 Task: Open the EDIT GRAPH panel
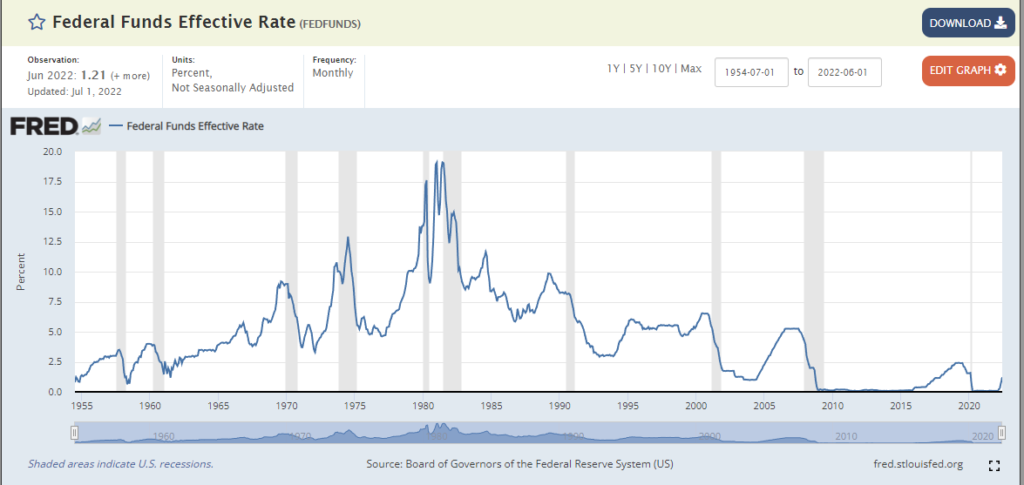point(968,70)
